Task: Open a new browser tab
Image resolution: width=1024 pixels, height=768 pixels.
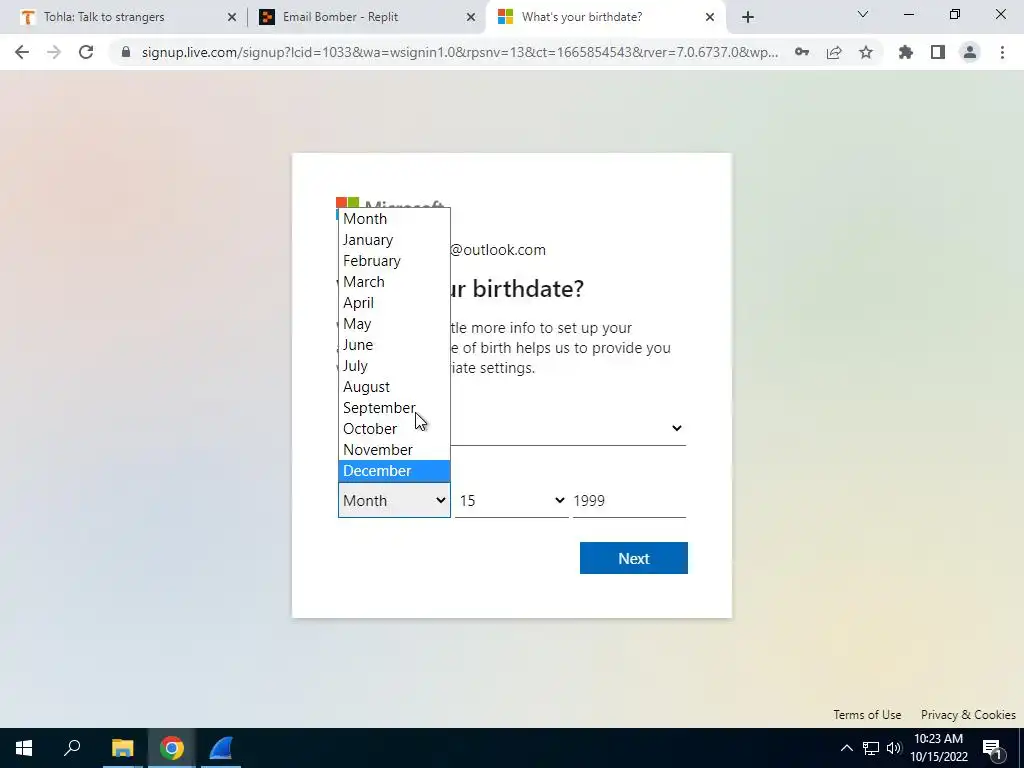Action: pyautogui.click(x=748, y=17)
